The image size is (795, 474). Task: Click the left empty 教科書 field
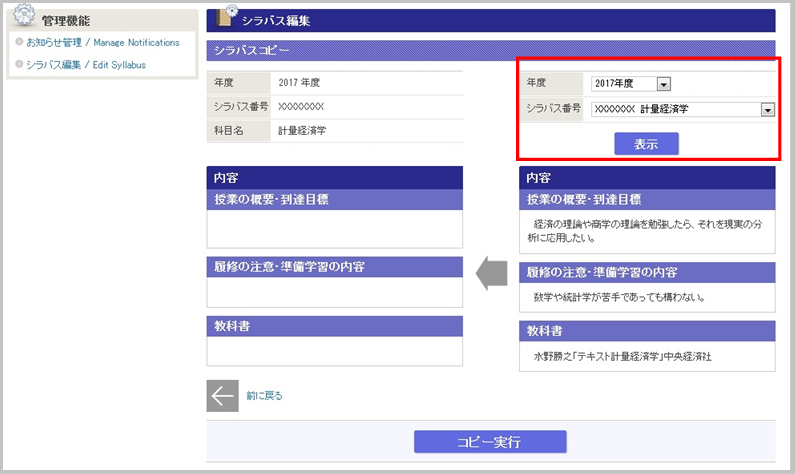click(x=335, y=351)
